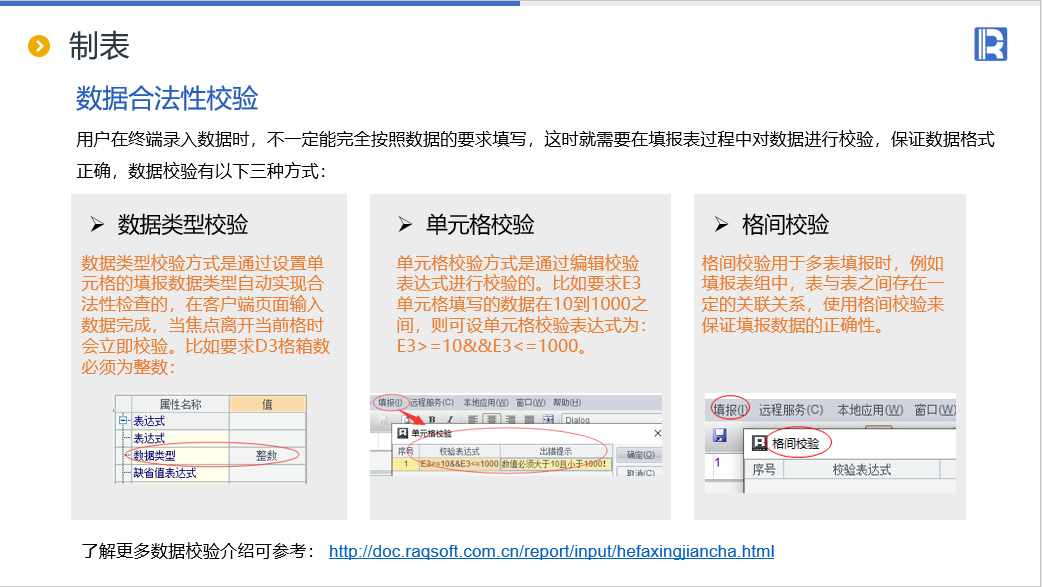The image size is (1042, 587).
Task: Click the orange chevron icon beside 制表
Action: 39,46
